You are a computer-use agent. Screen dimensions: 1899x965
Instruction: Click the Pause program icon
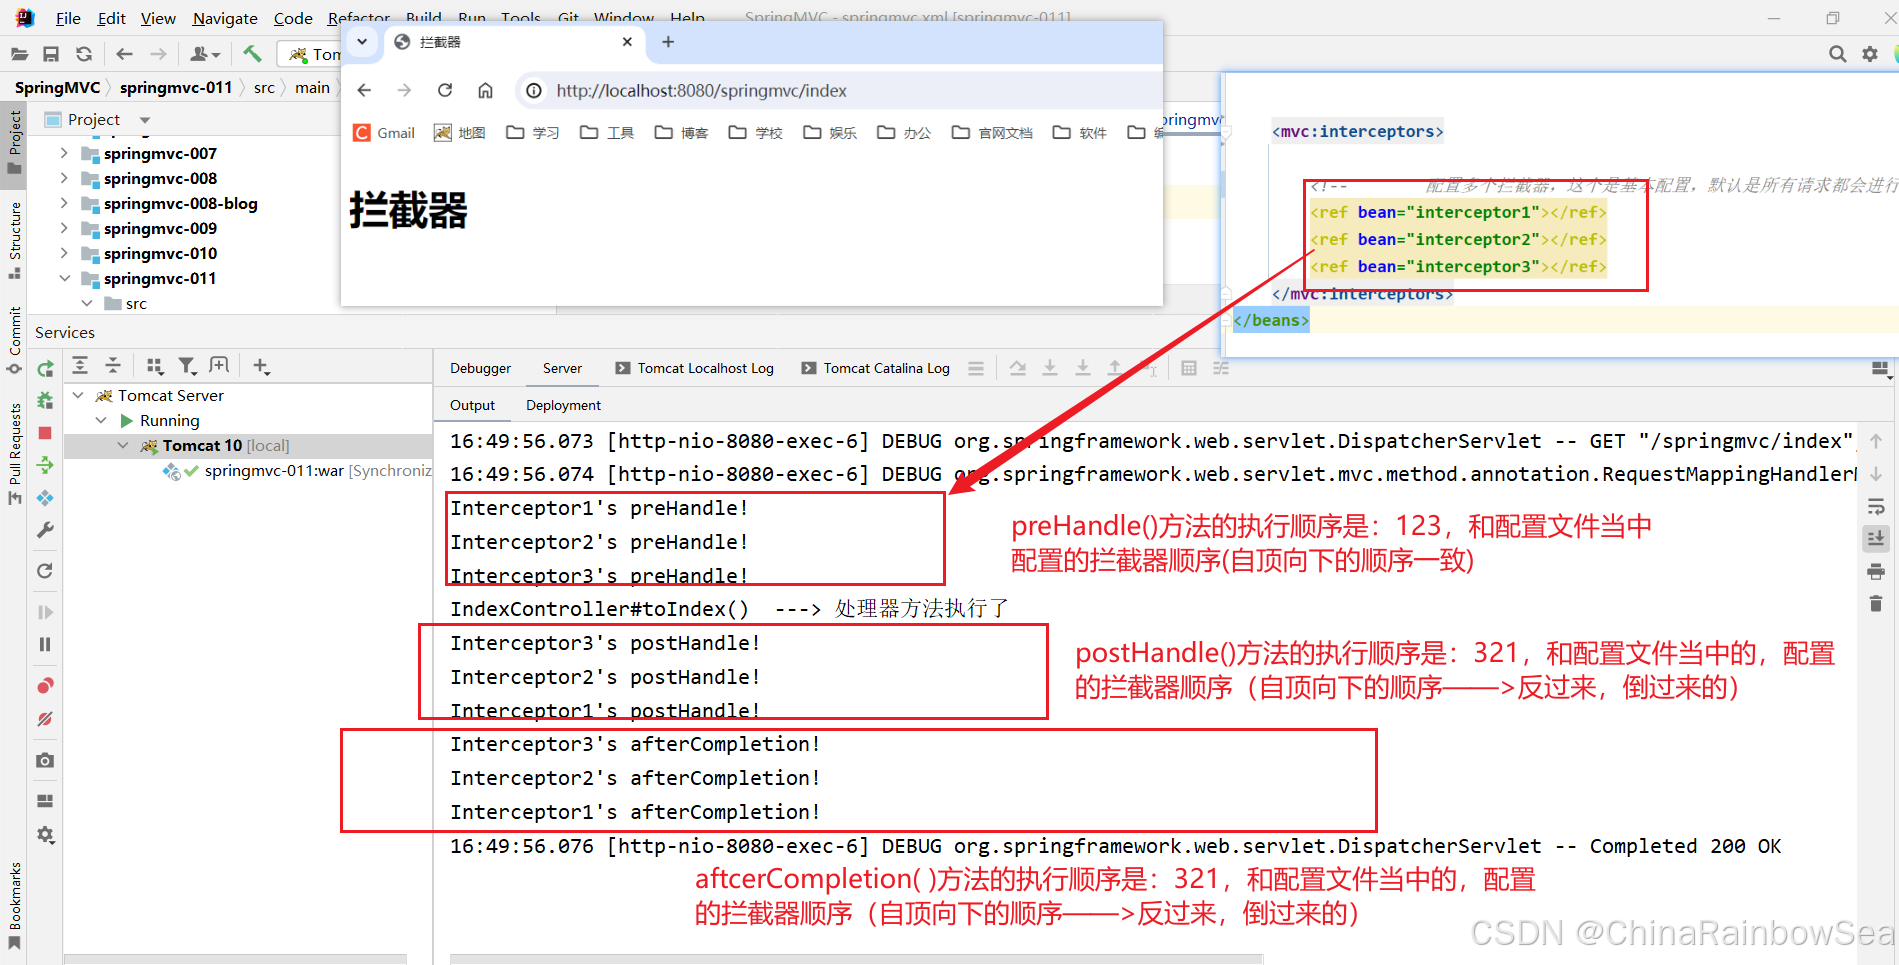[45, 645]
